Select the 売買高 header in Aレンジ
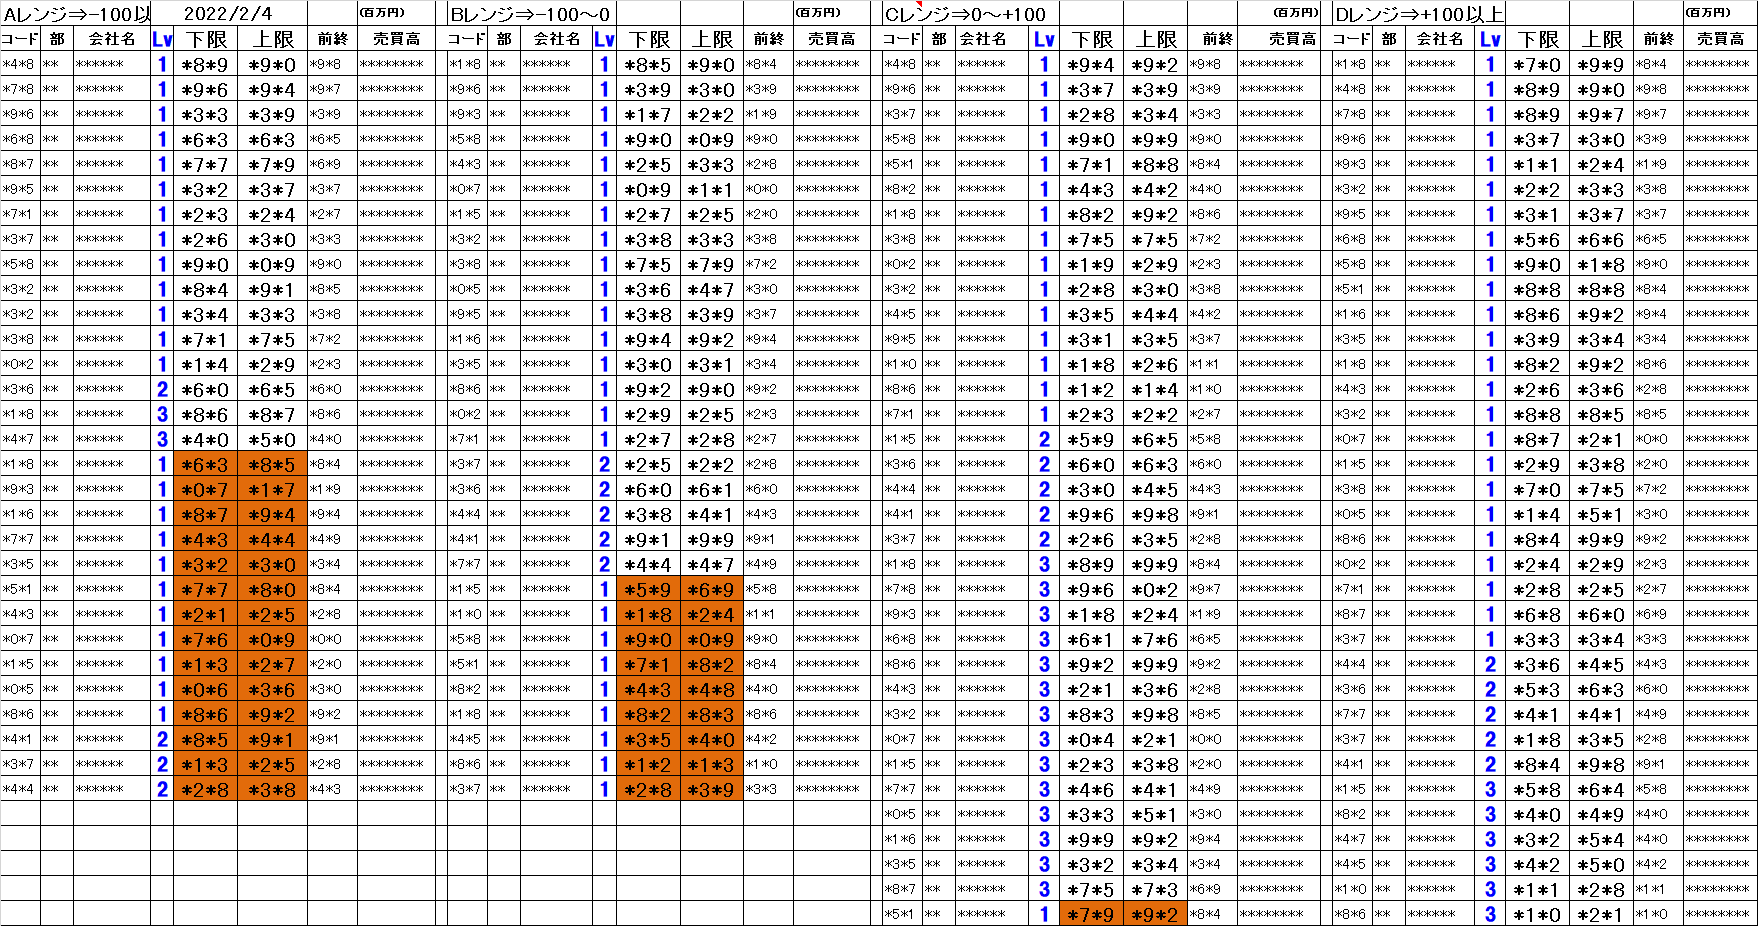 (x=397, y=39)
